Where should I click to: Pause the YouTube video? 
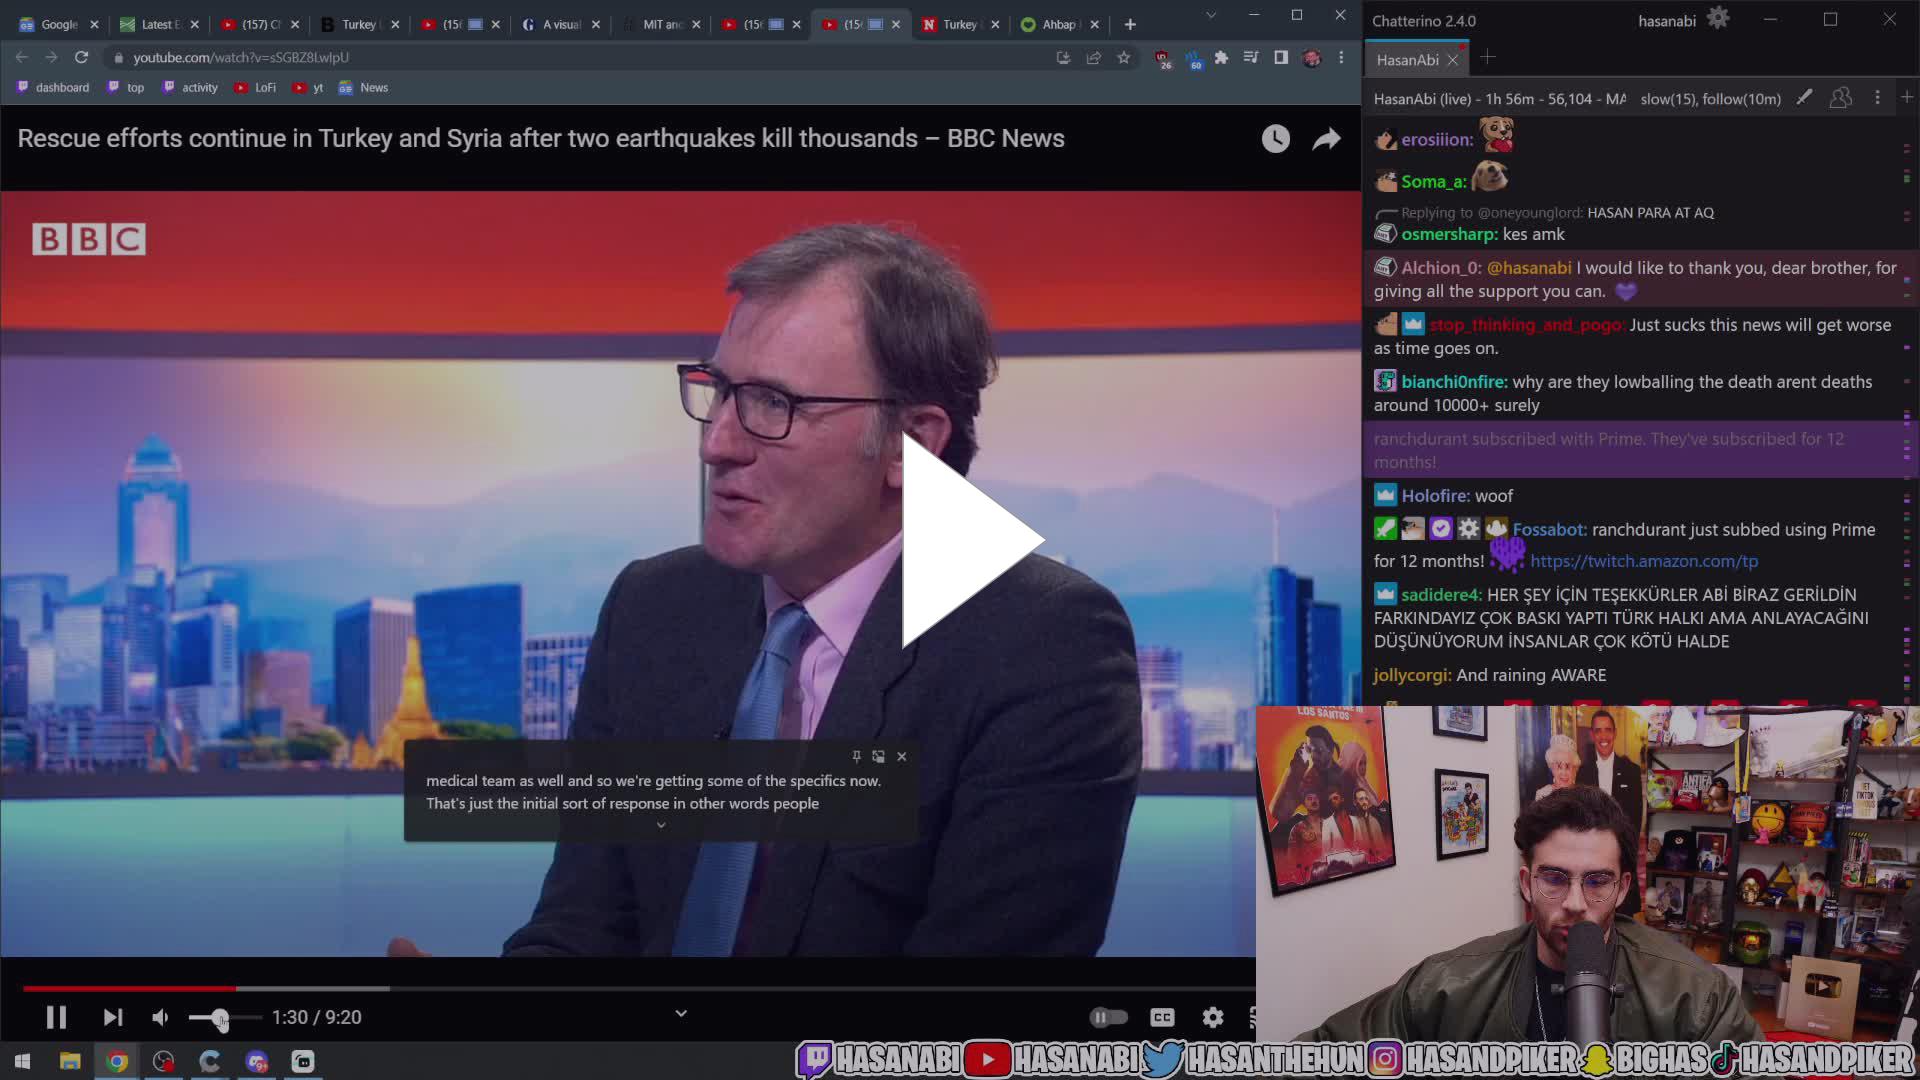click(x=56, y=1017)
